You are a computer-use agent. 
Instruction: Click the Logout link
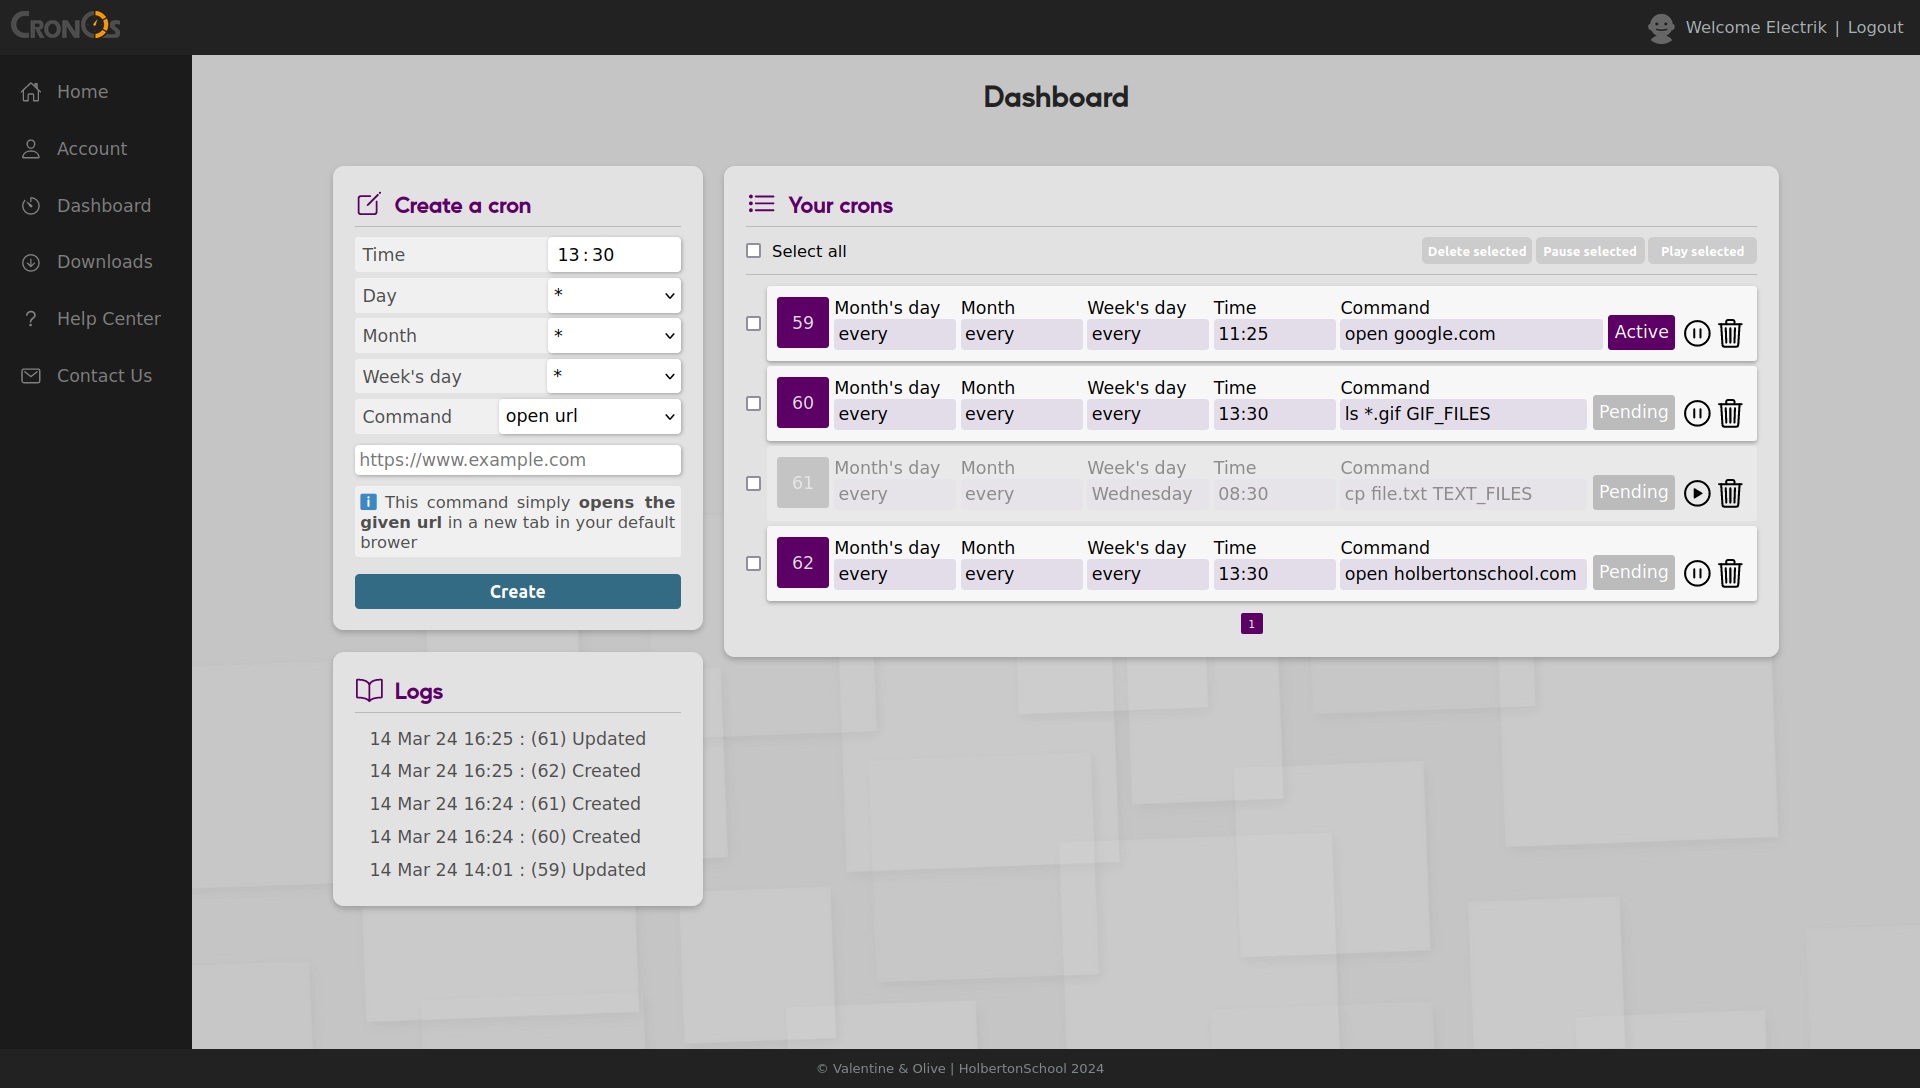pos(1875,28)
